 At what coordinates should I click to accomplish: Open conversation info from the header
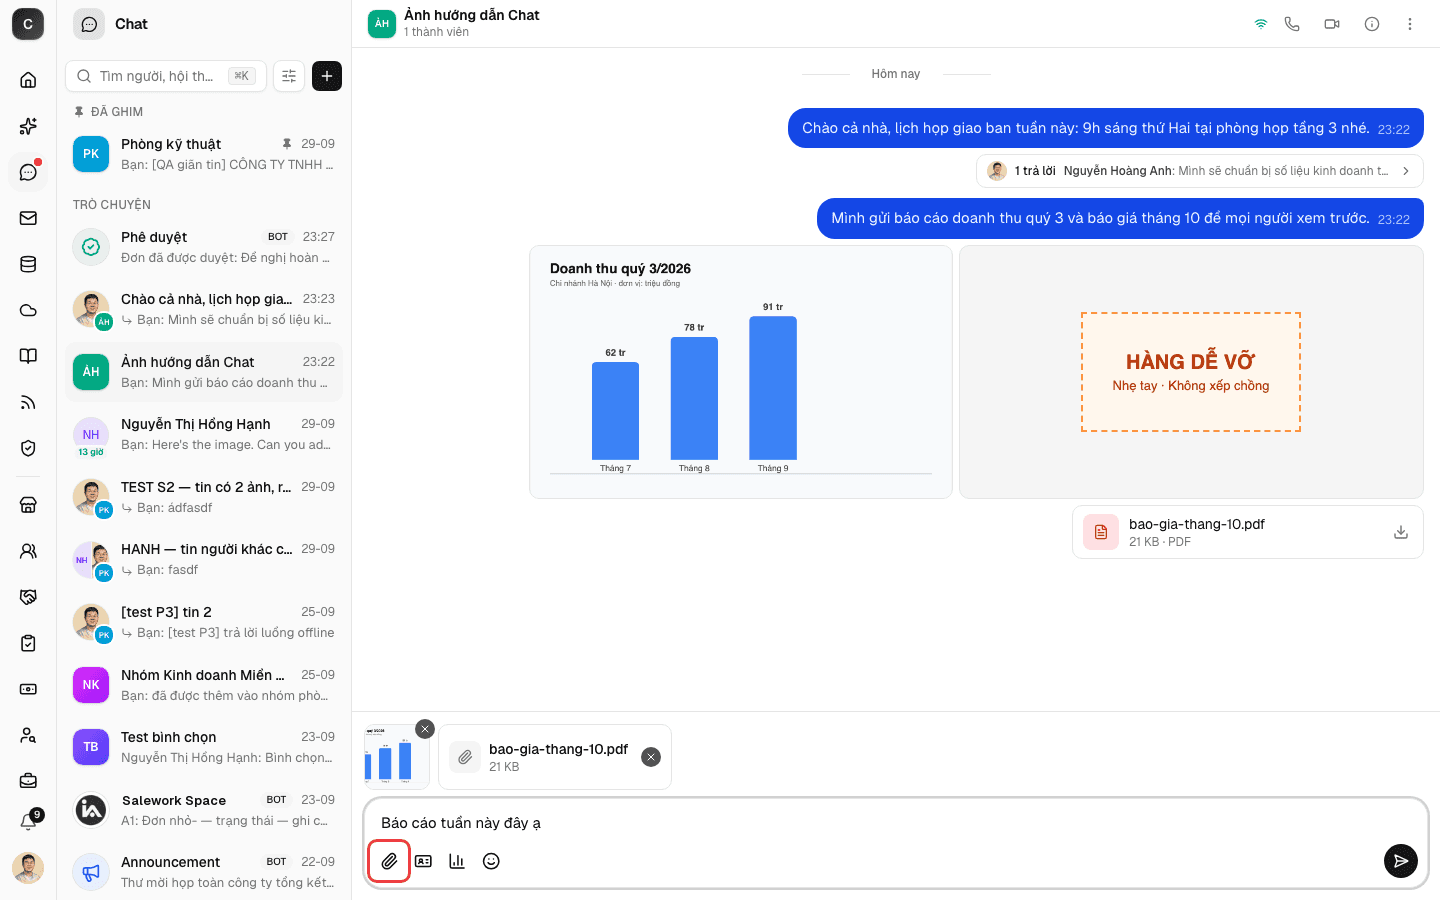point(1372,24)
